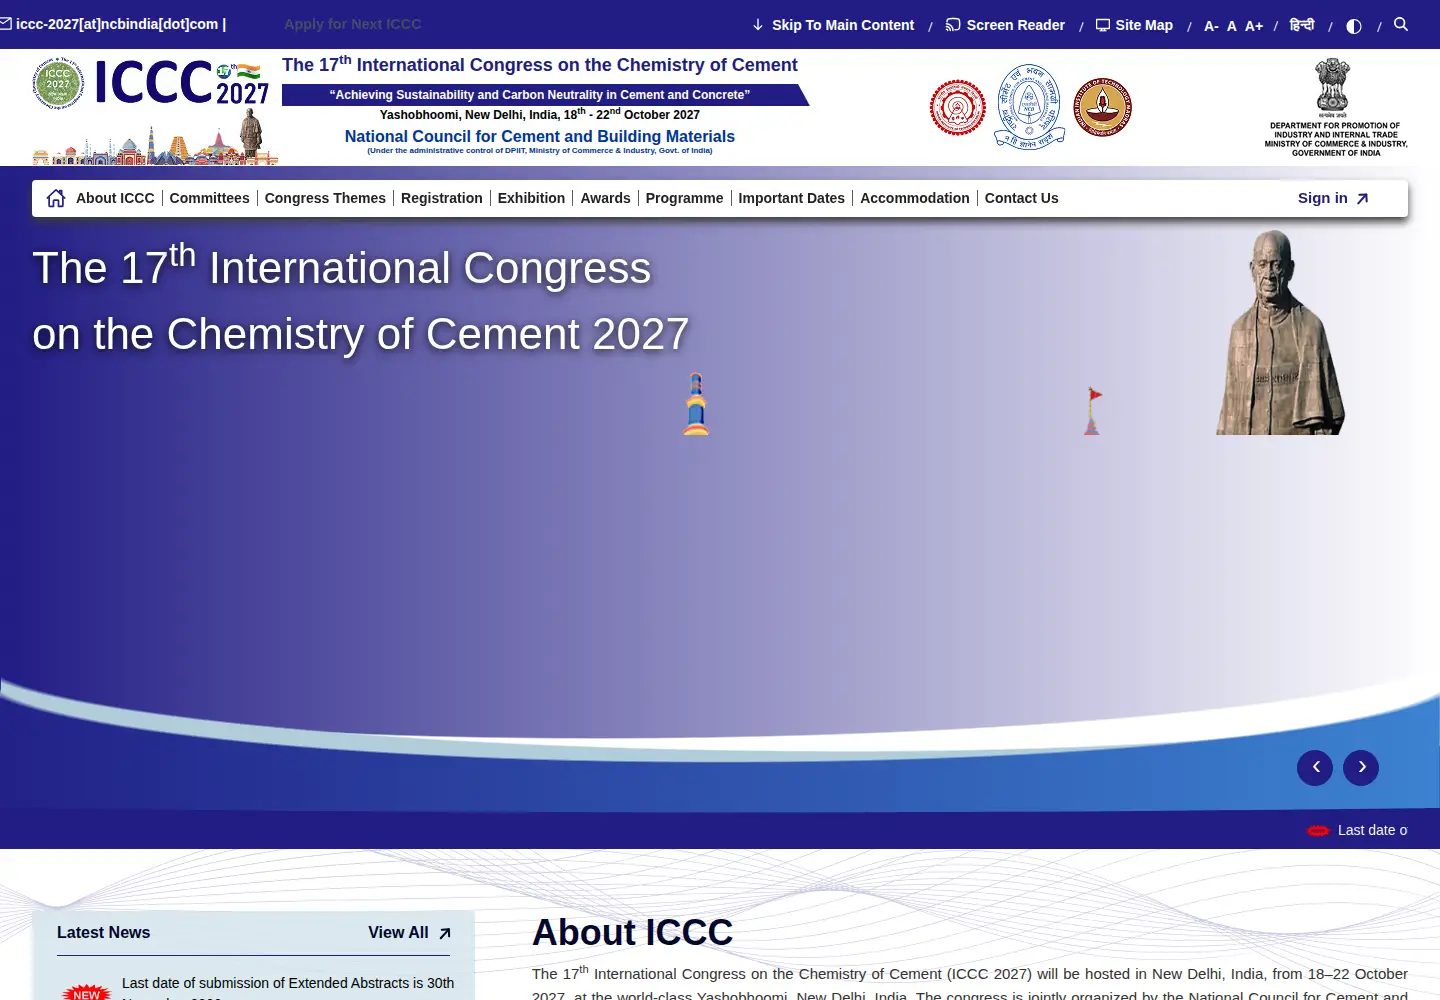
Task: Click the About ICCC heading
Action: click(632, 932)
